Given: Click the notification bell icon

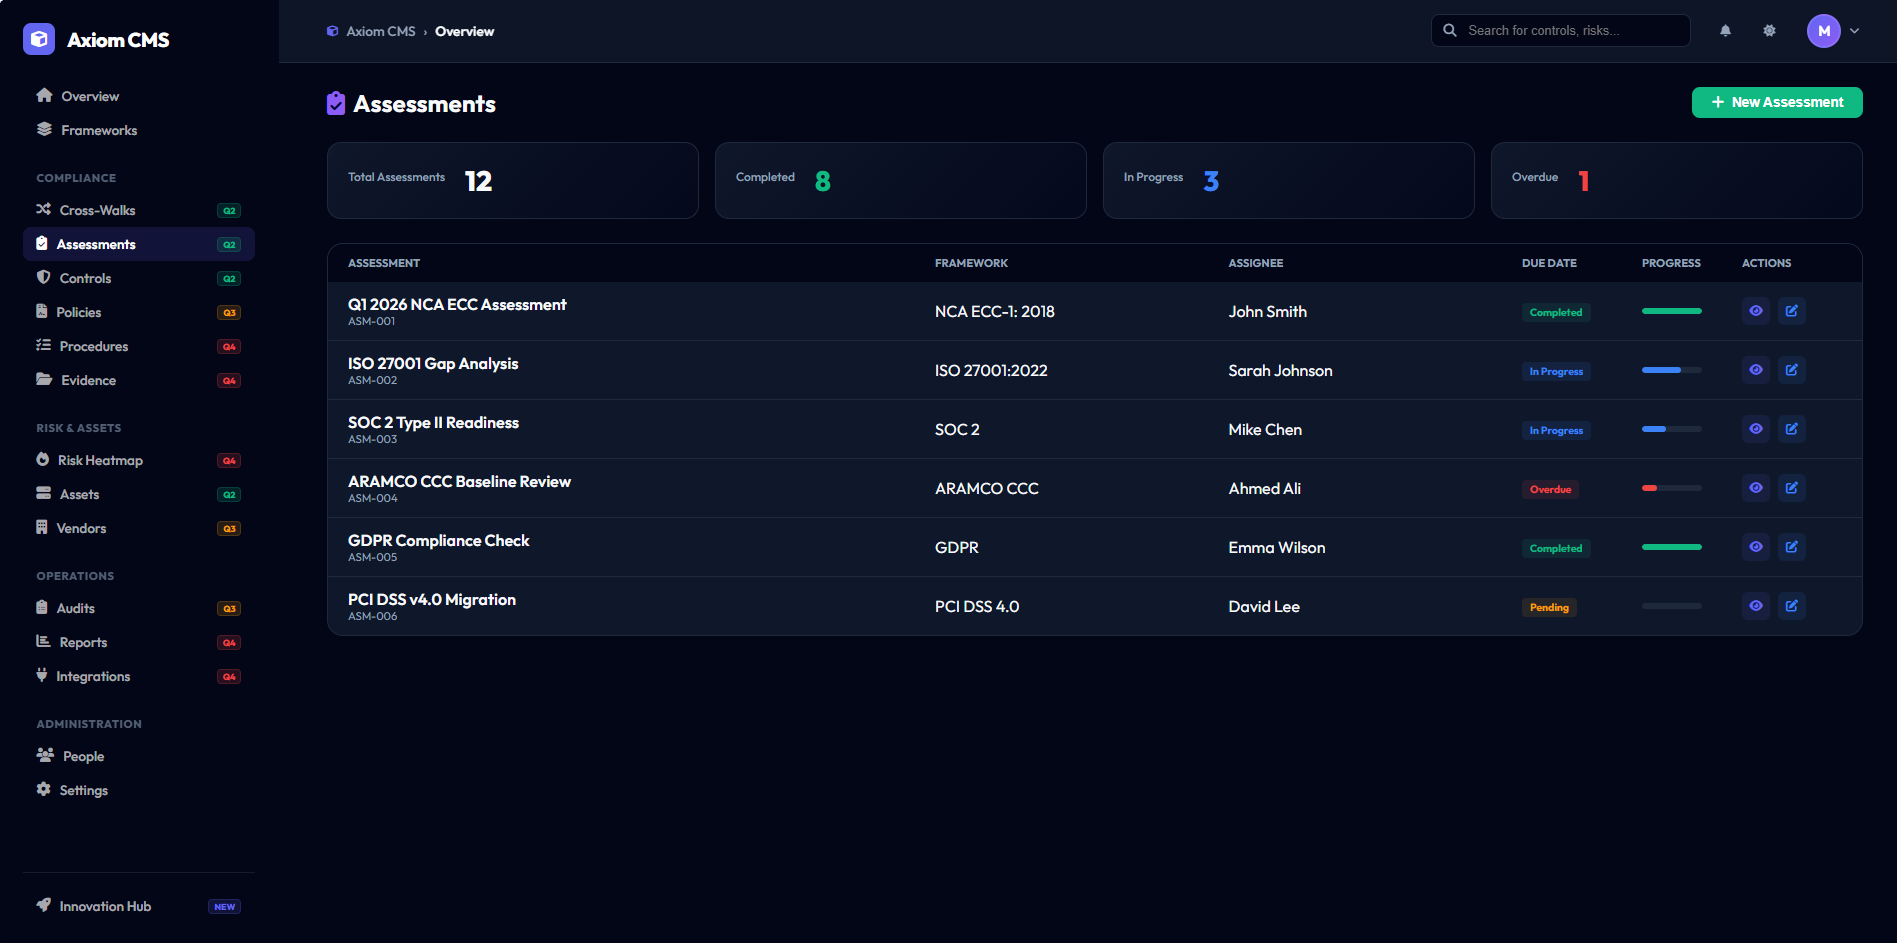Looking at the screenshot, I should click(x=1725, y=31).
